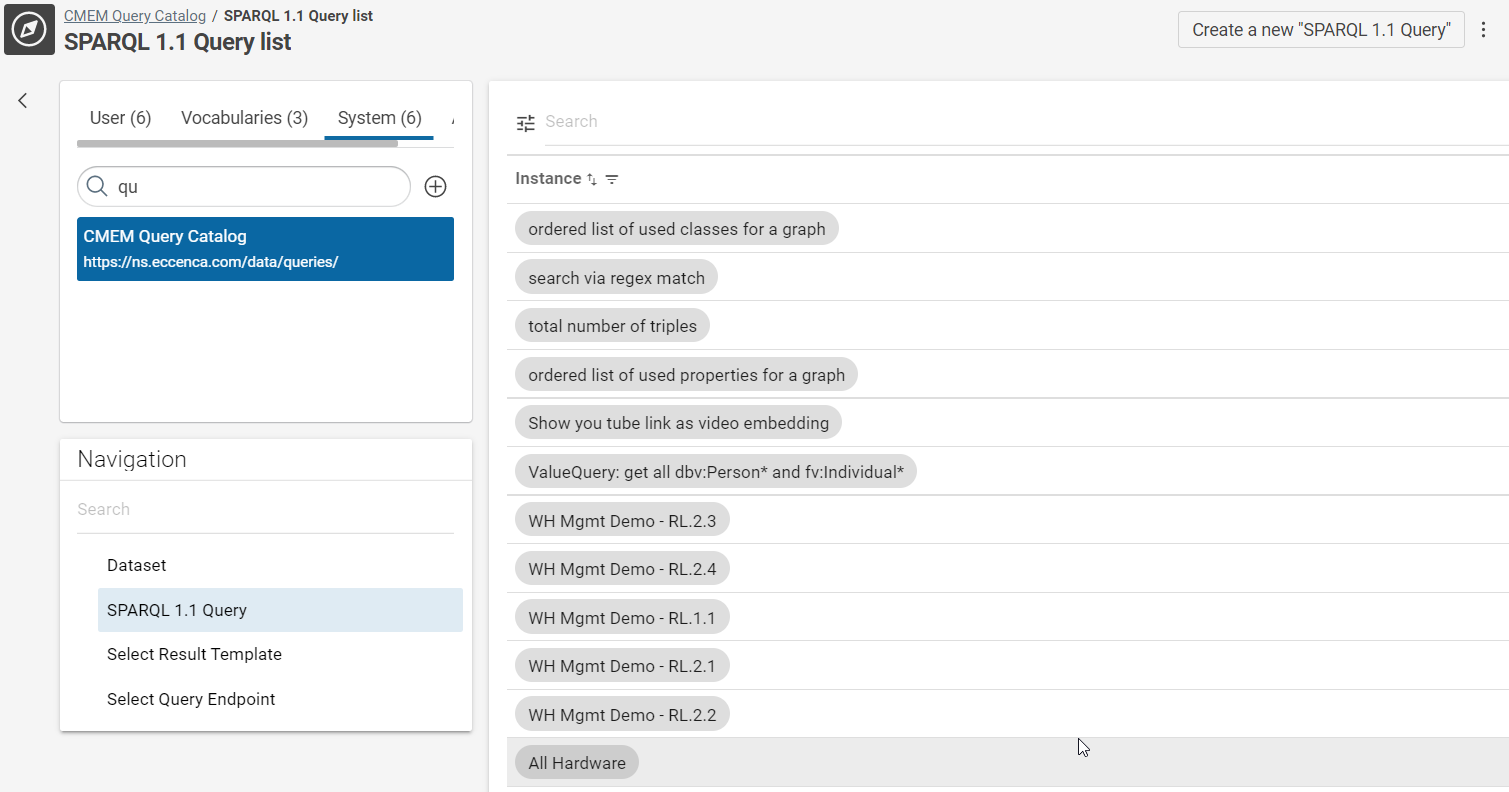The image size is (1509, 792).
Task: Sort the Instance column using arrows icon
Action: [592, 179]
